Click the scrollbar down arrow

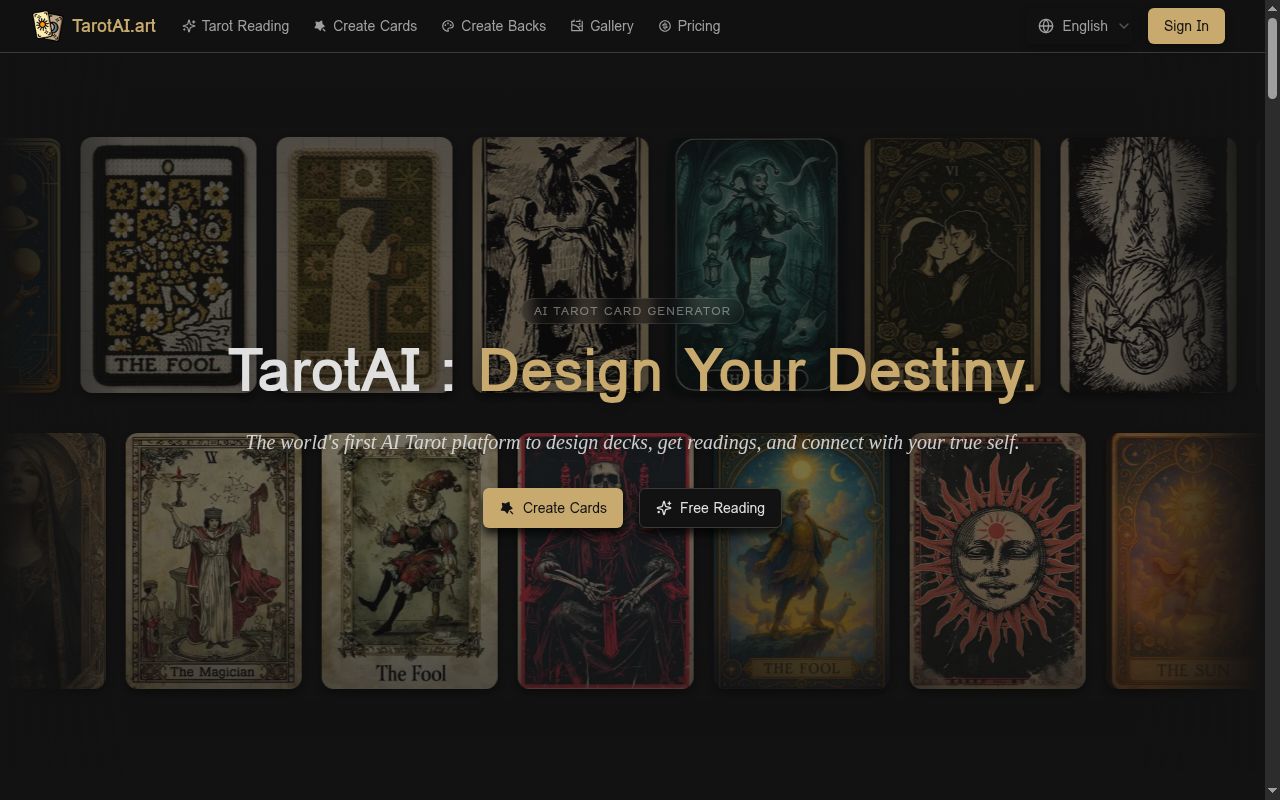(1272, 792)
